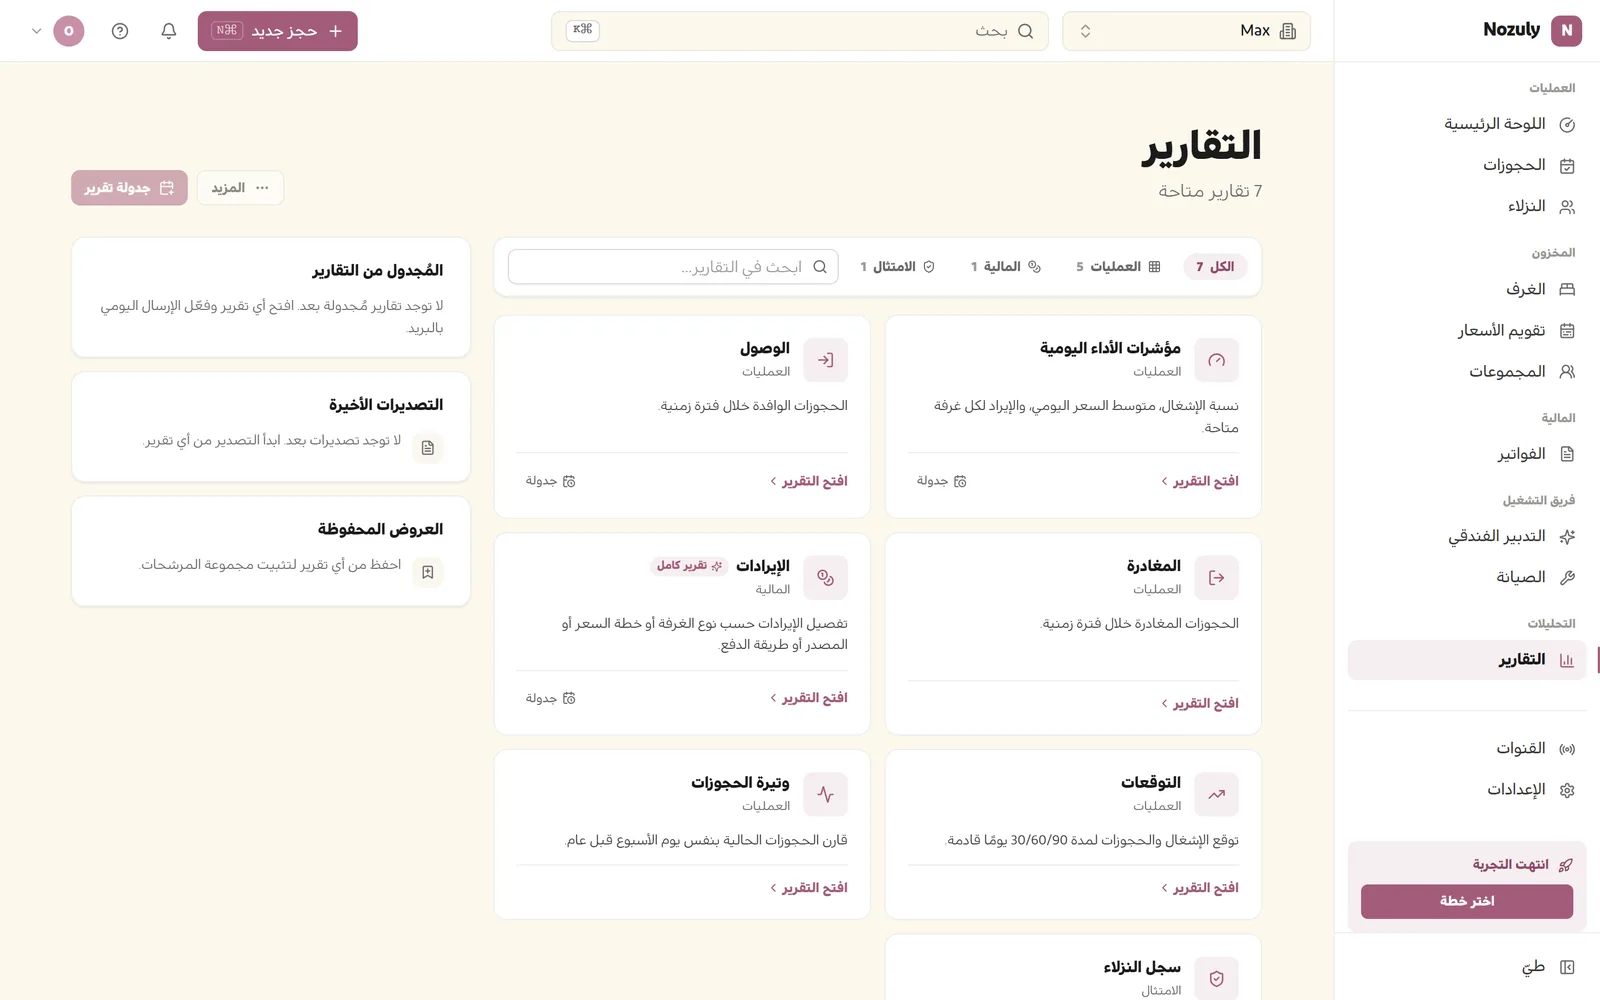Image resolution: width=1600 pixels, height=1000 pixels.
Task: Click the bookmark icon in العروض المحفوظة
Action: tap(427, 572)
